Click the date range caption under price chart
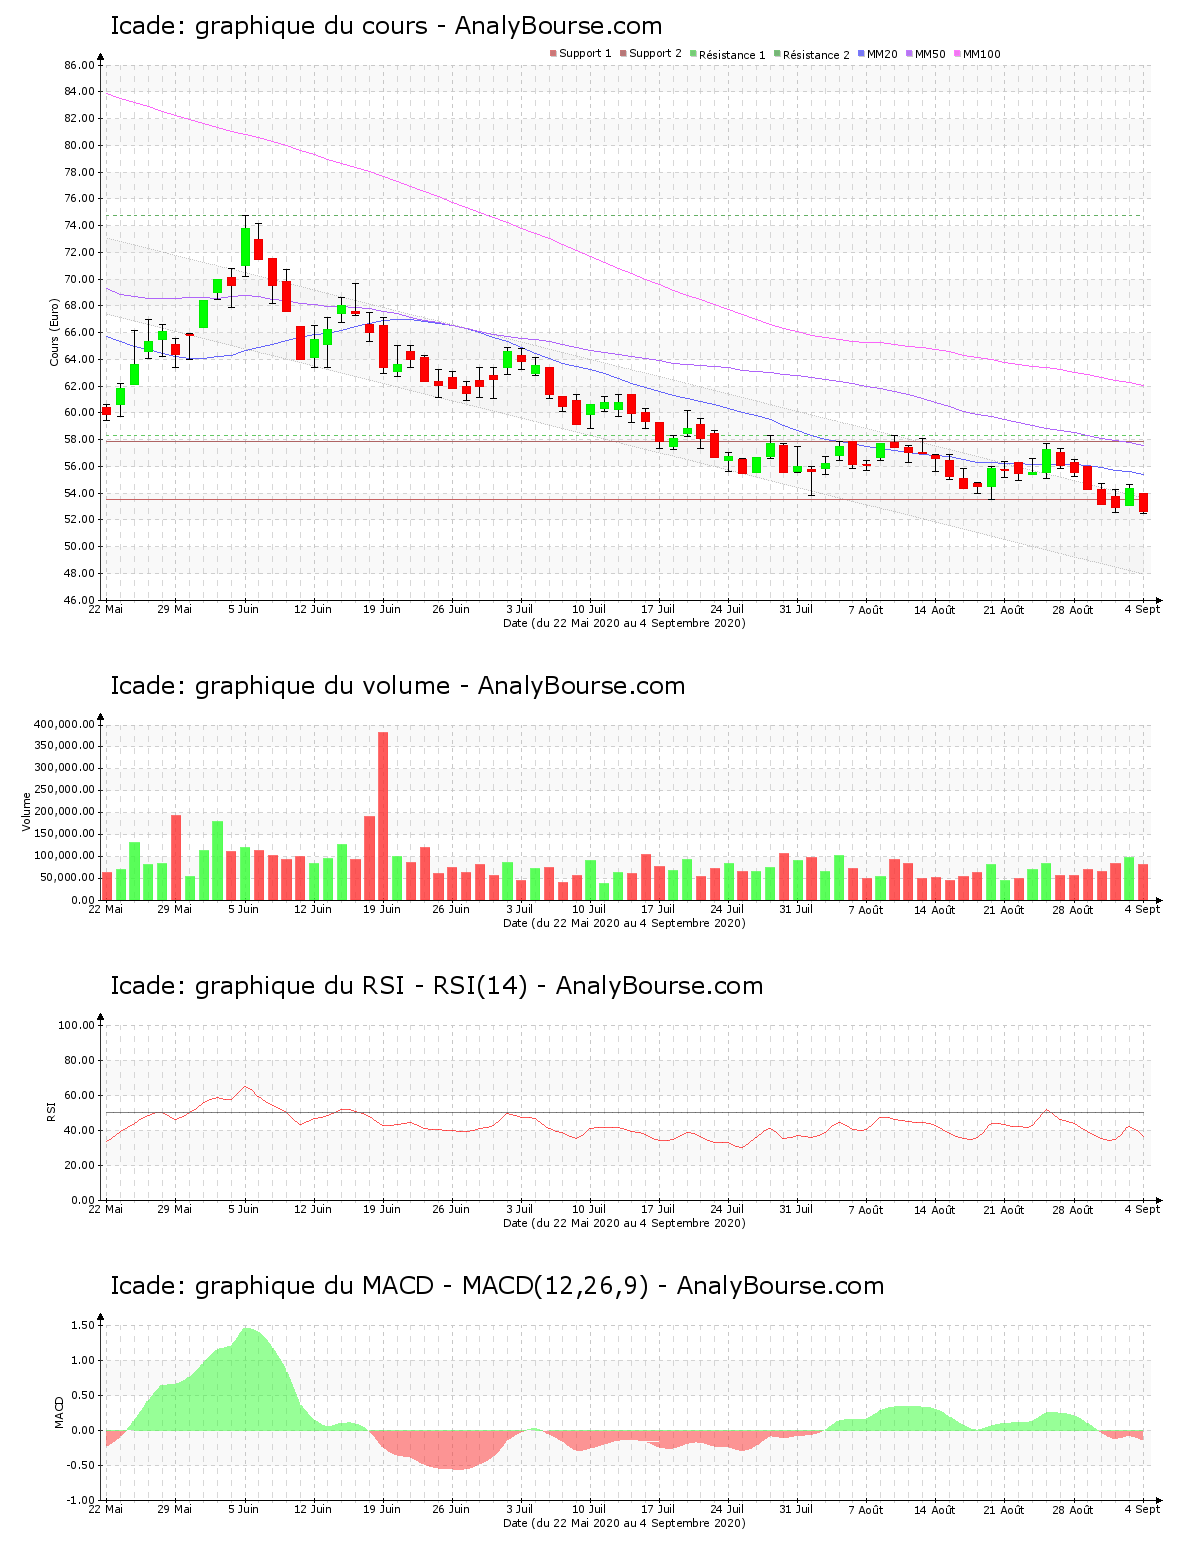The height and width of the screenshot is (1550, 1200). click(624, 623)
